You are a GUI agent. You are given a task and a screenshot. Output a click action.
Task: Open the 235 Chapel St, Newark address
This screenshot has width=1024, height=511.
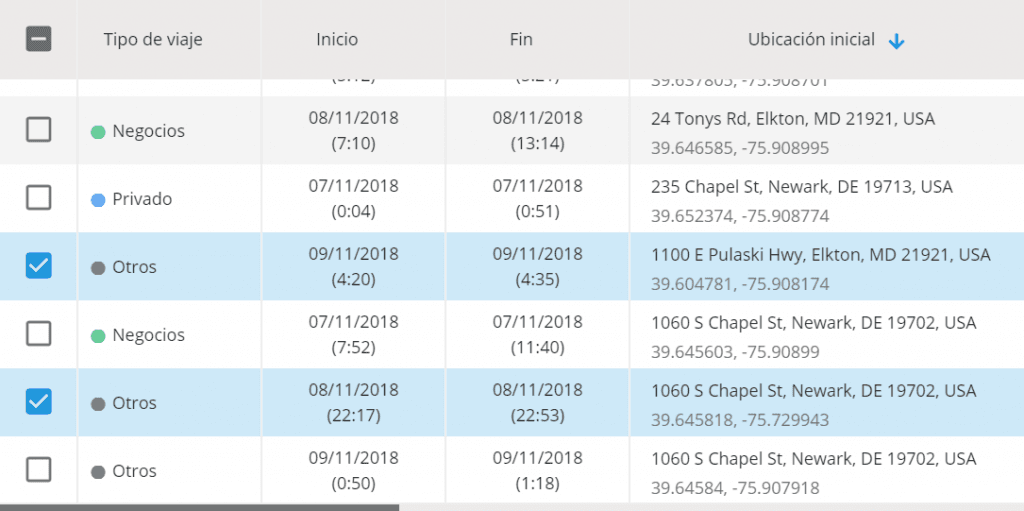coord(801,188)
